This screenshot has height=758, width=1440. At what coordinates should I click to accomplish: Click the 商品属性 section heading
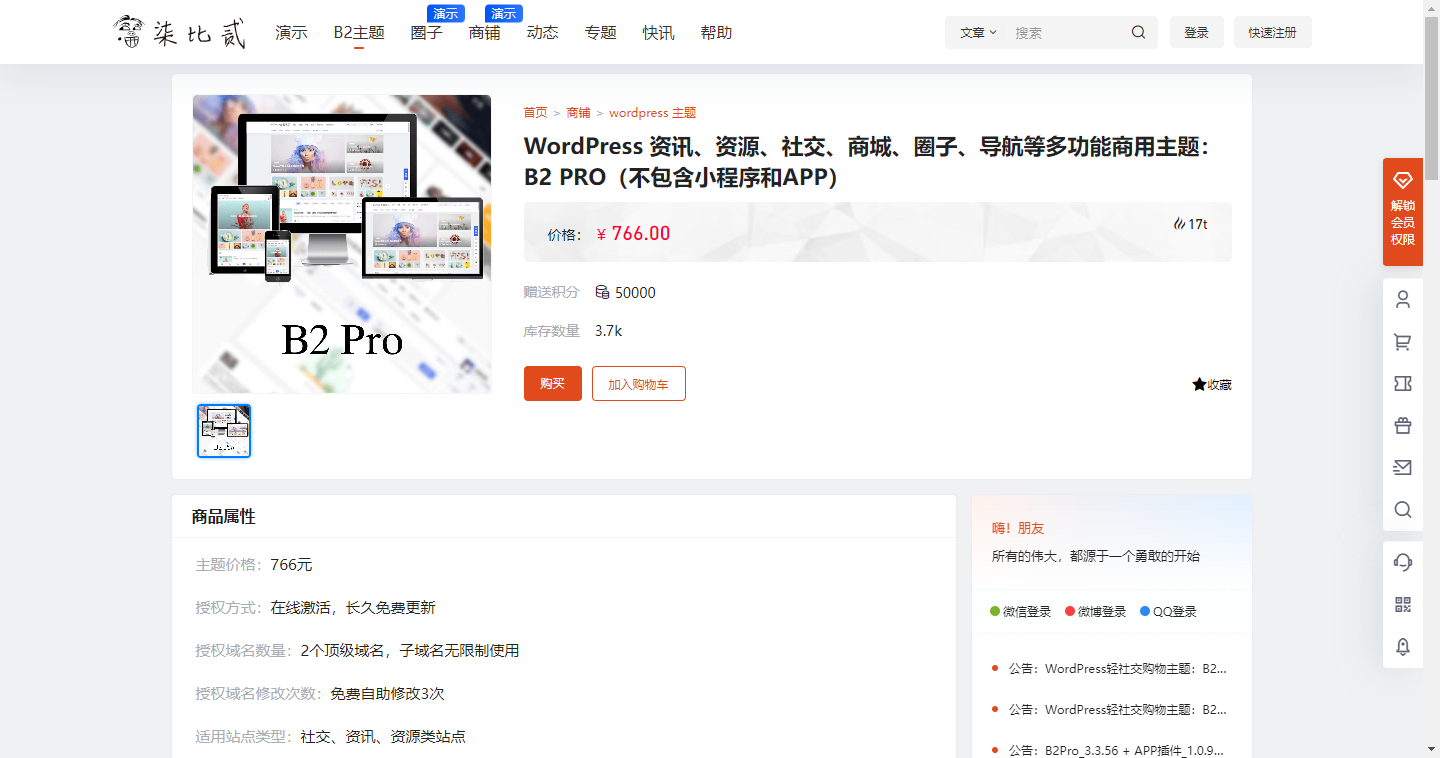point(224,517)
